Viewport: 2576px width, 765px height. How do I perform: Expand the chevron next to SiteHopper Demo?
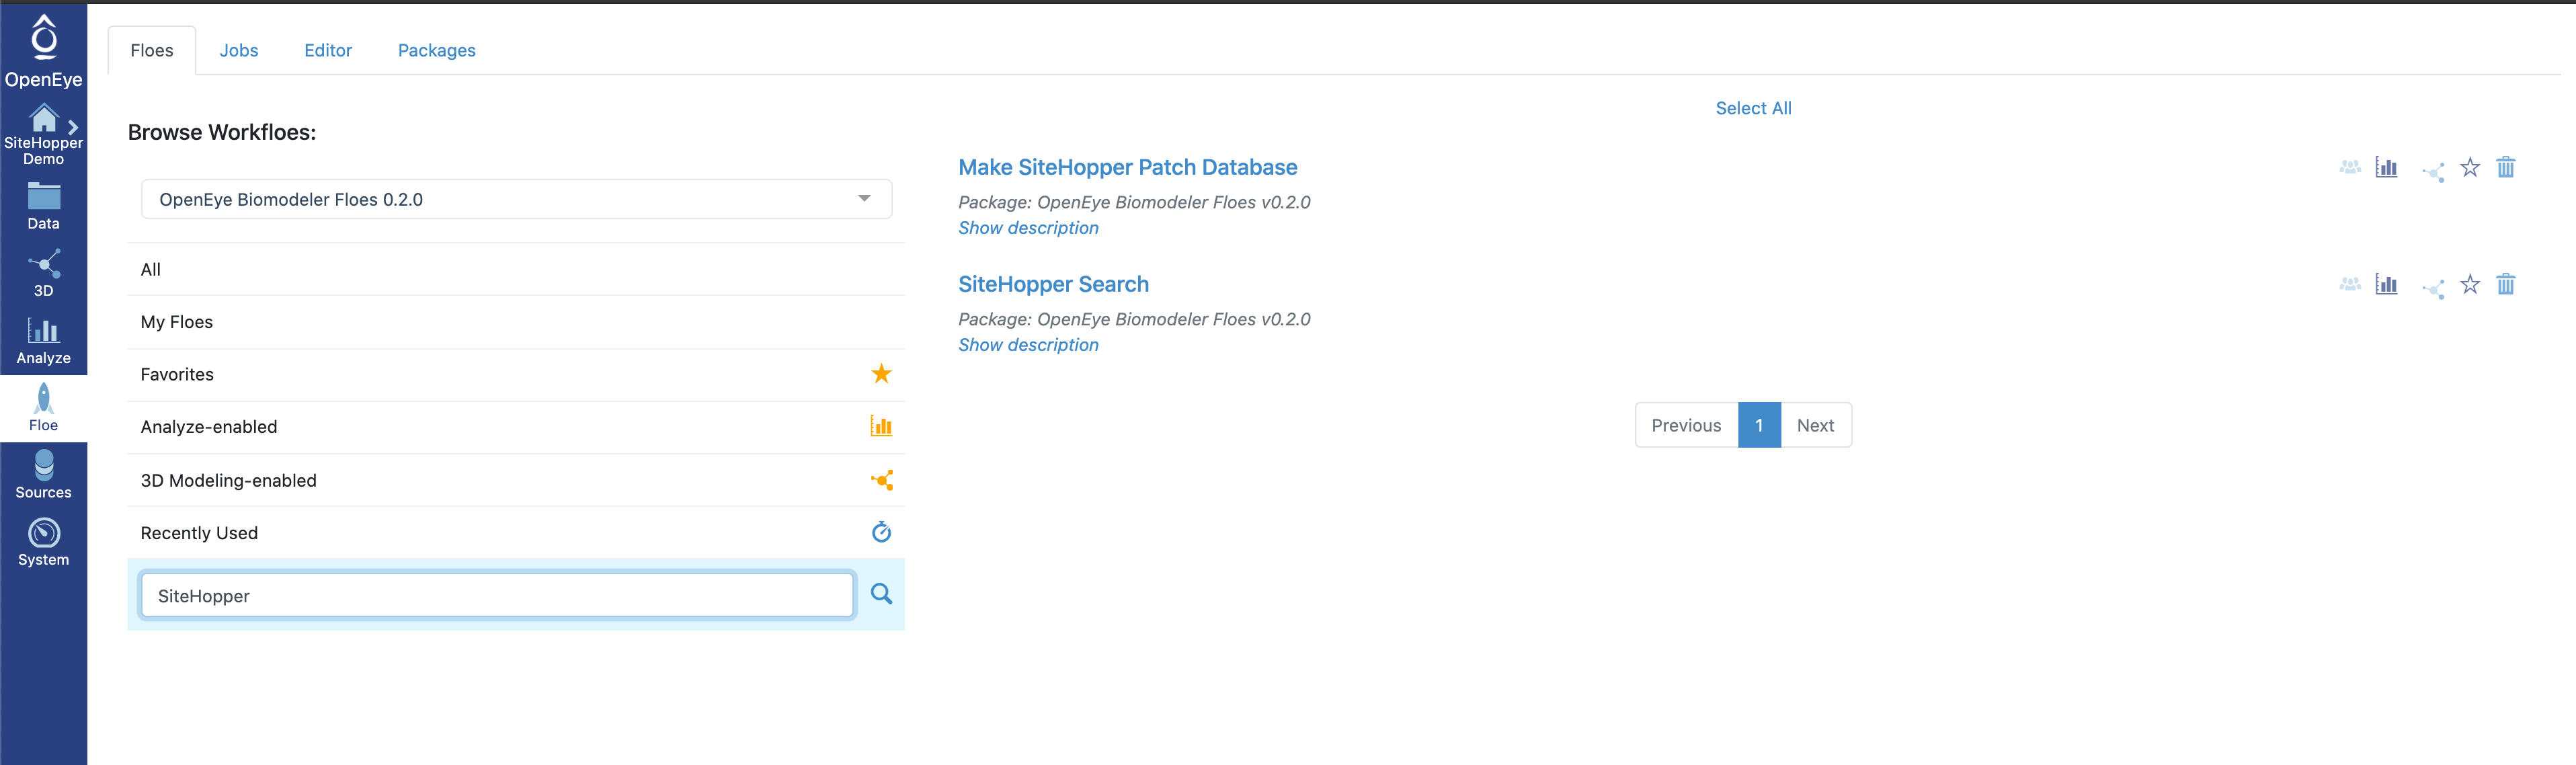click(x=73, y=127)
